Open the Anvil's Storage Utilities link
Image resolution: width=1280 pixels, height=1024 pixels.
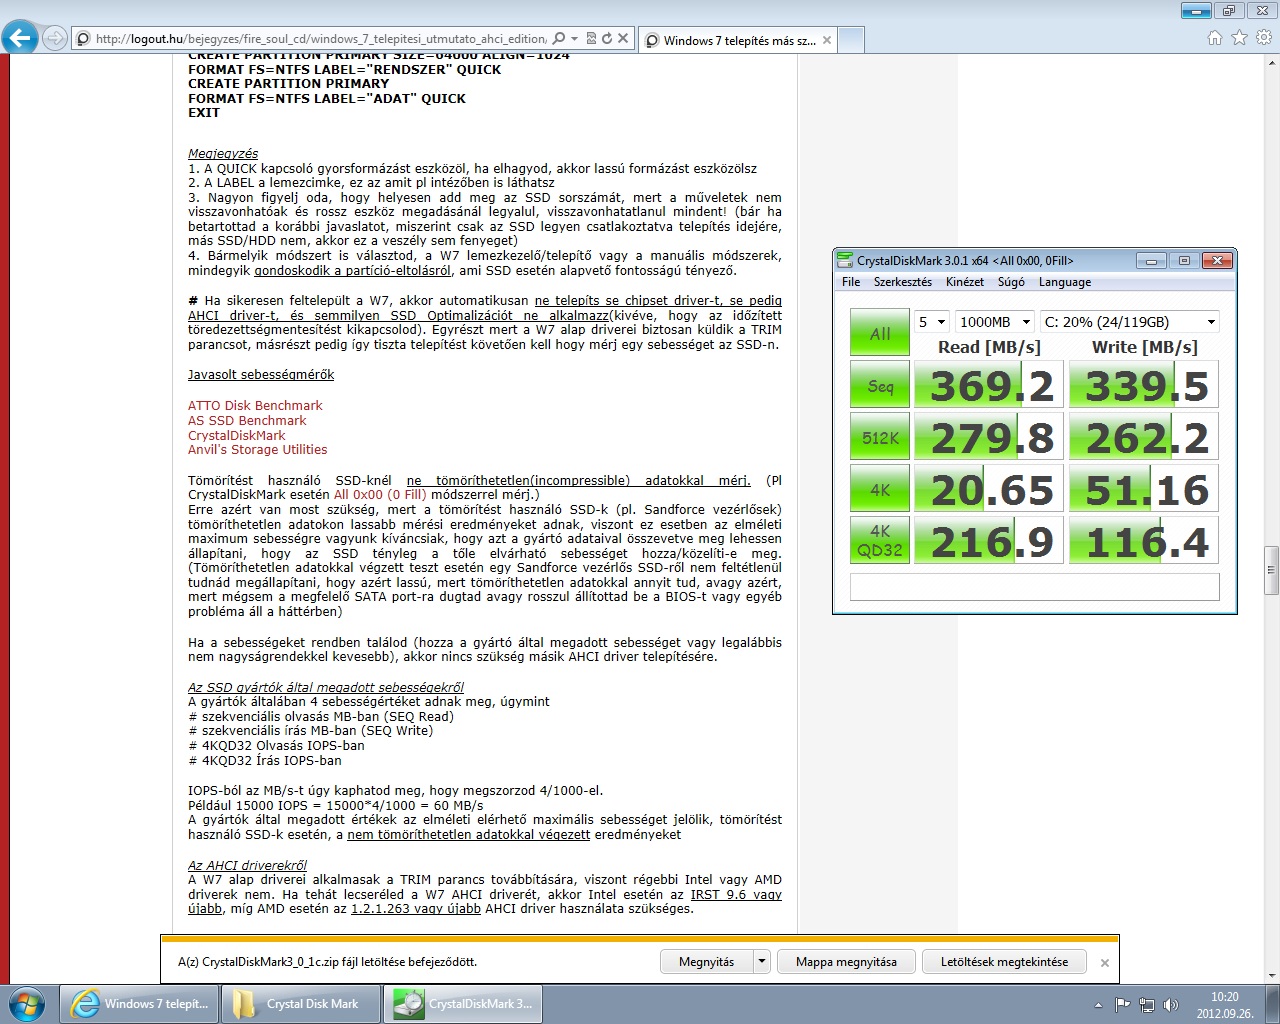[258, 450]
